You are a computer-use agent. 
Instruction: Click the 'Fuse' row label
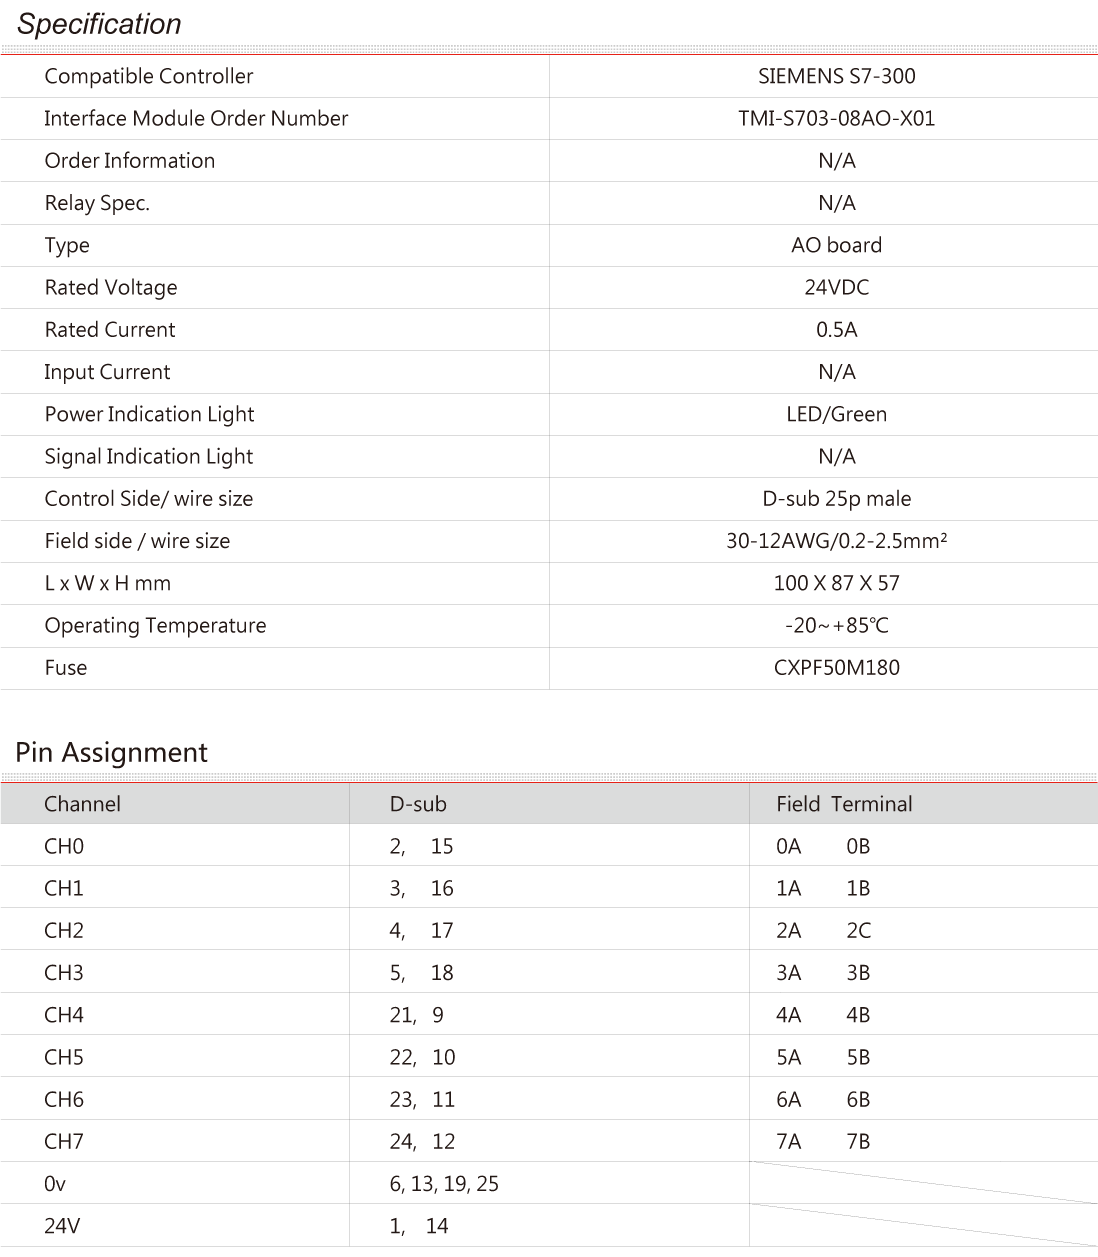click(66, 667)
